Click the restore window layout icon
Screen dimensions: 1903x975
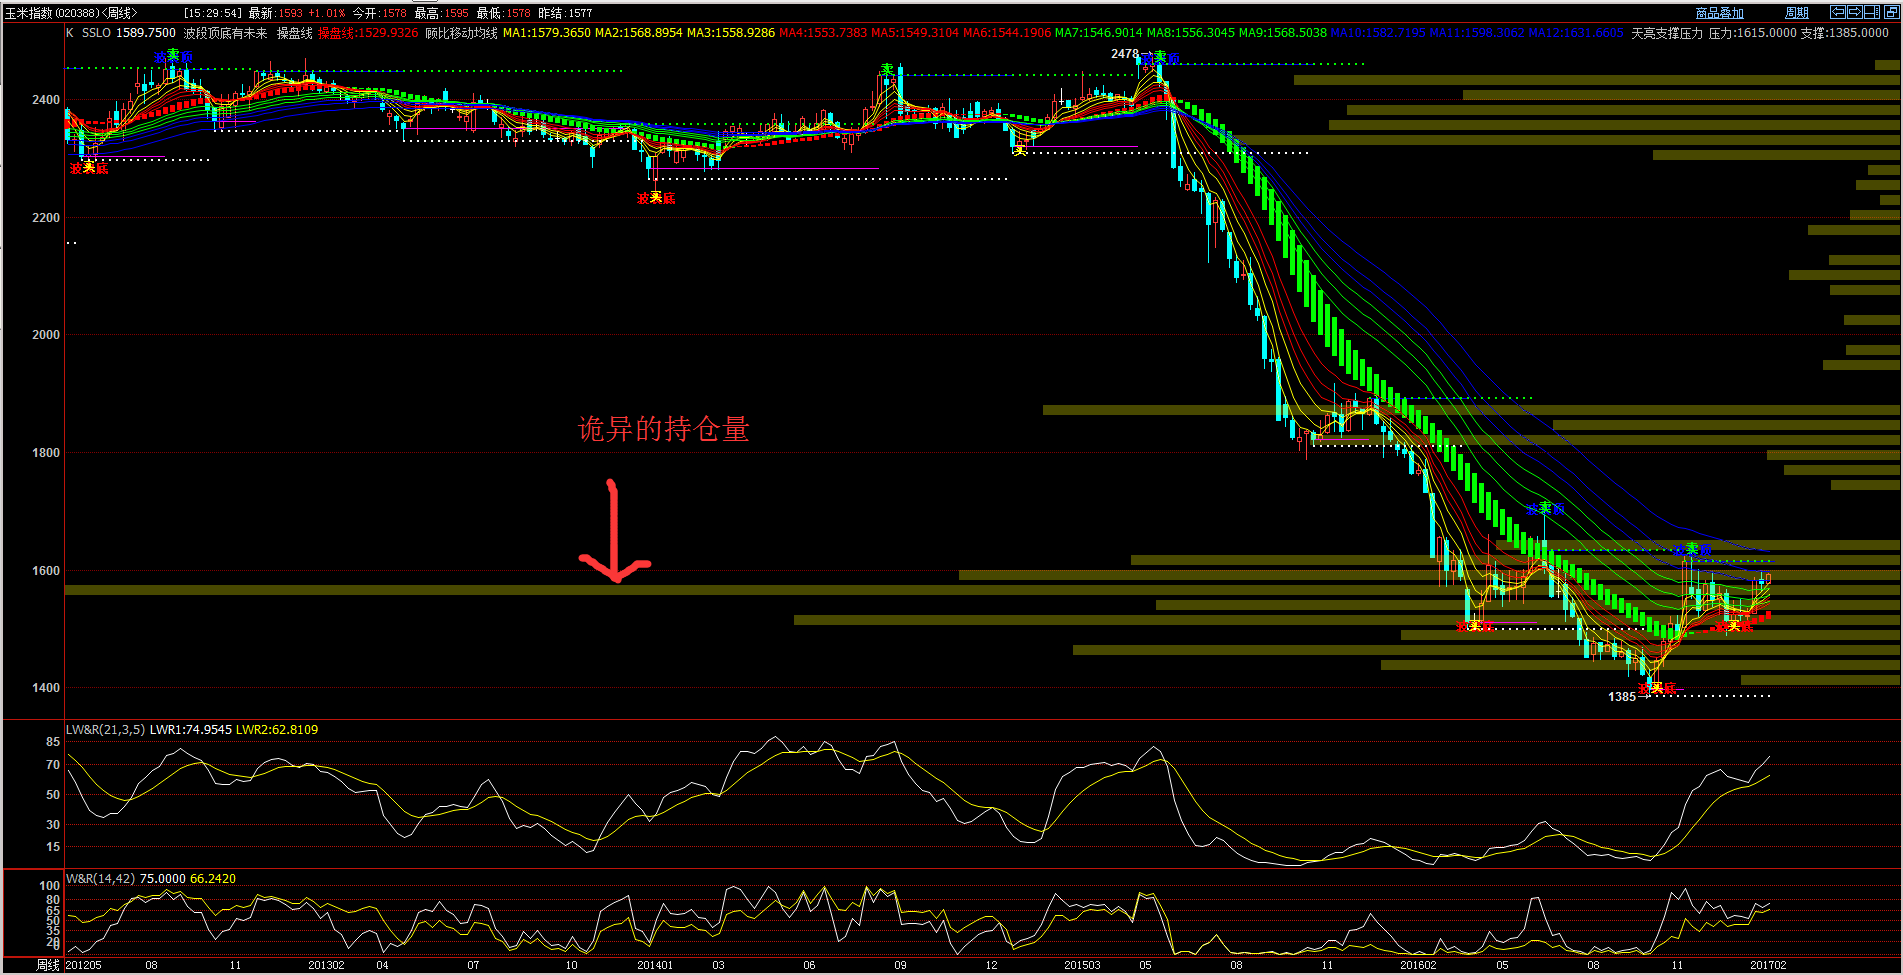click(x=1892, y=12)
